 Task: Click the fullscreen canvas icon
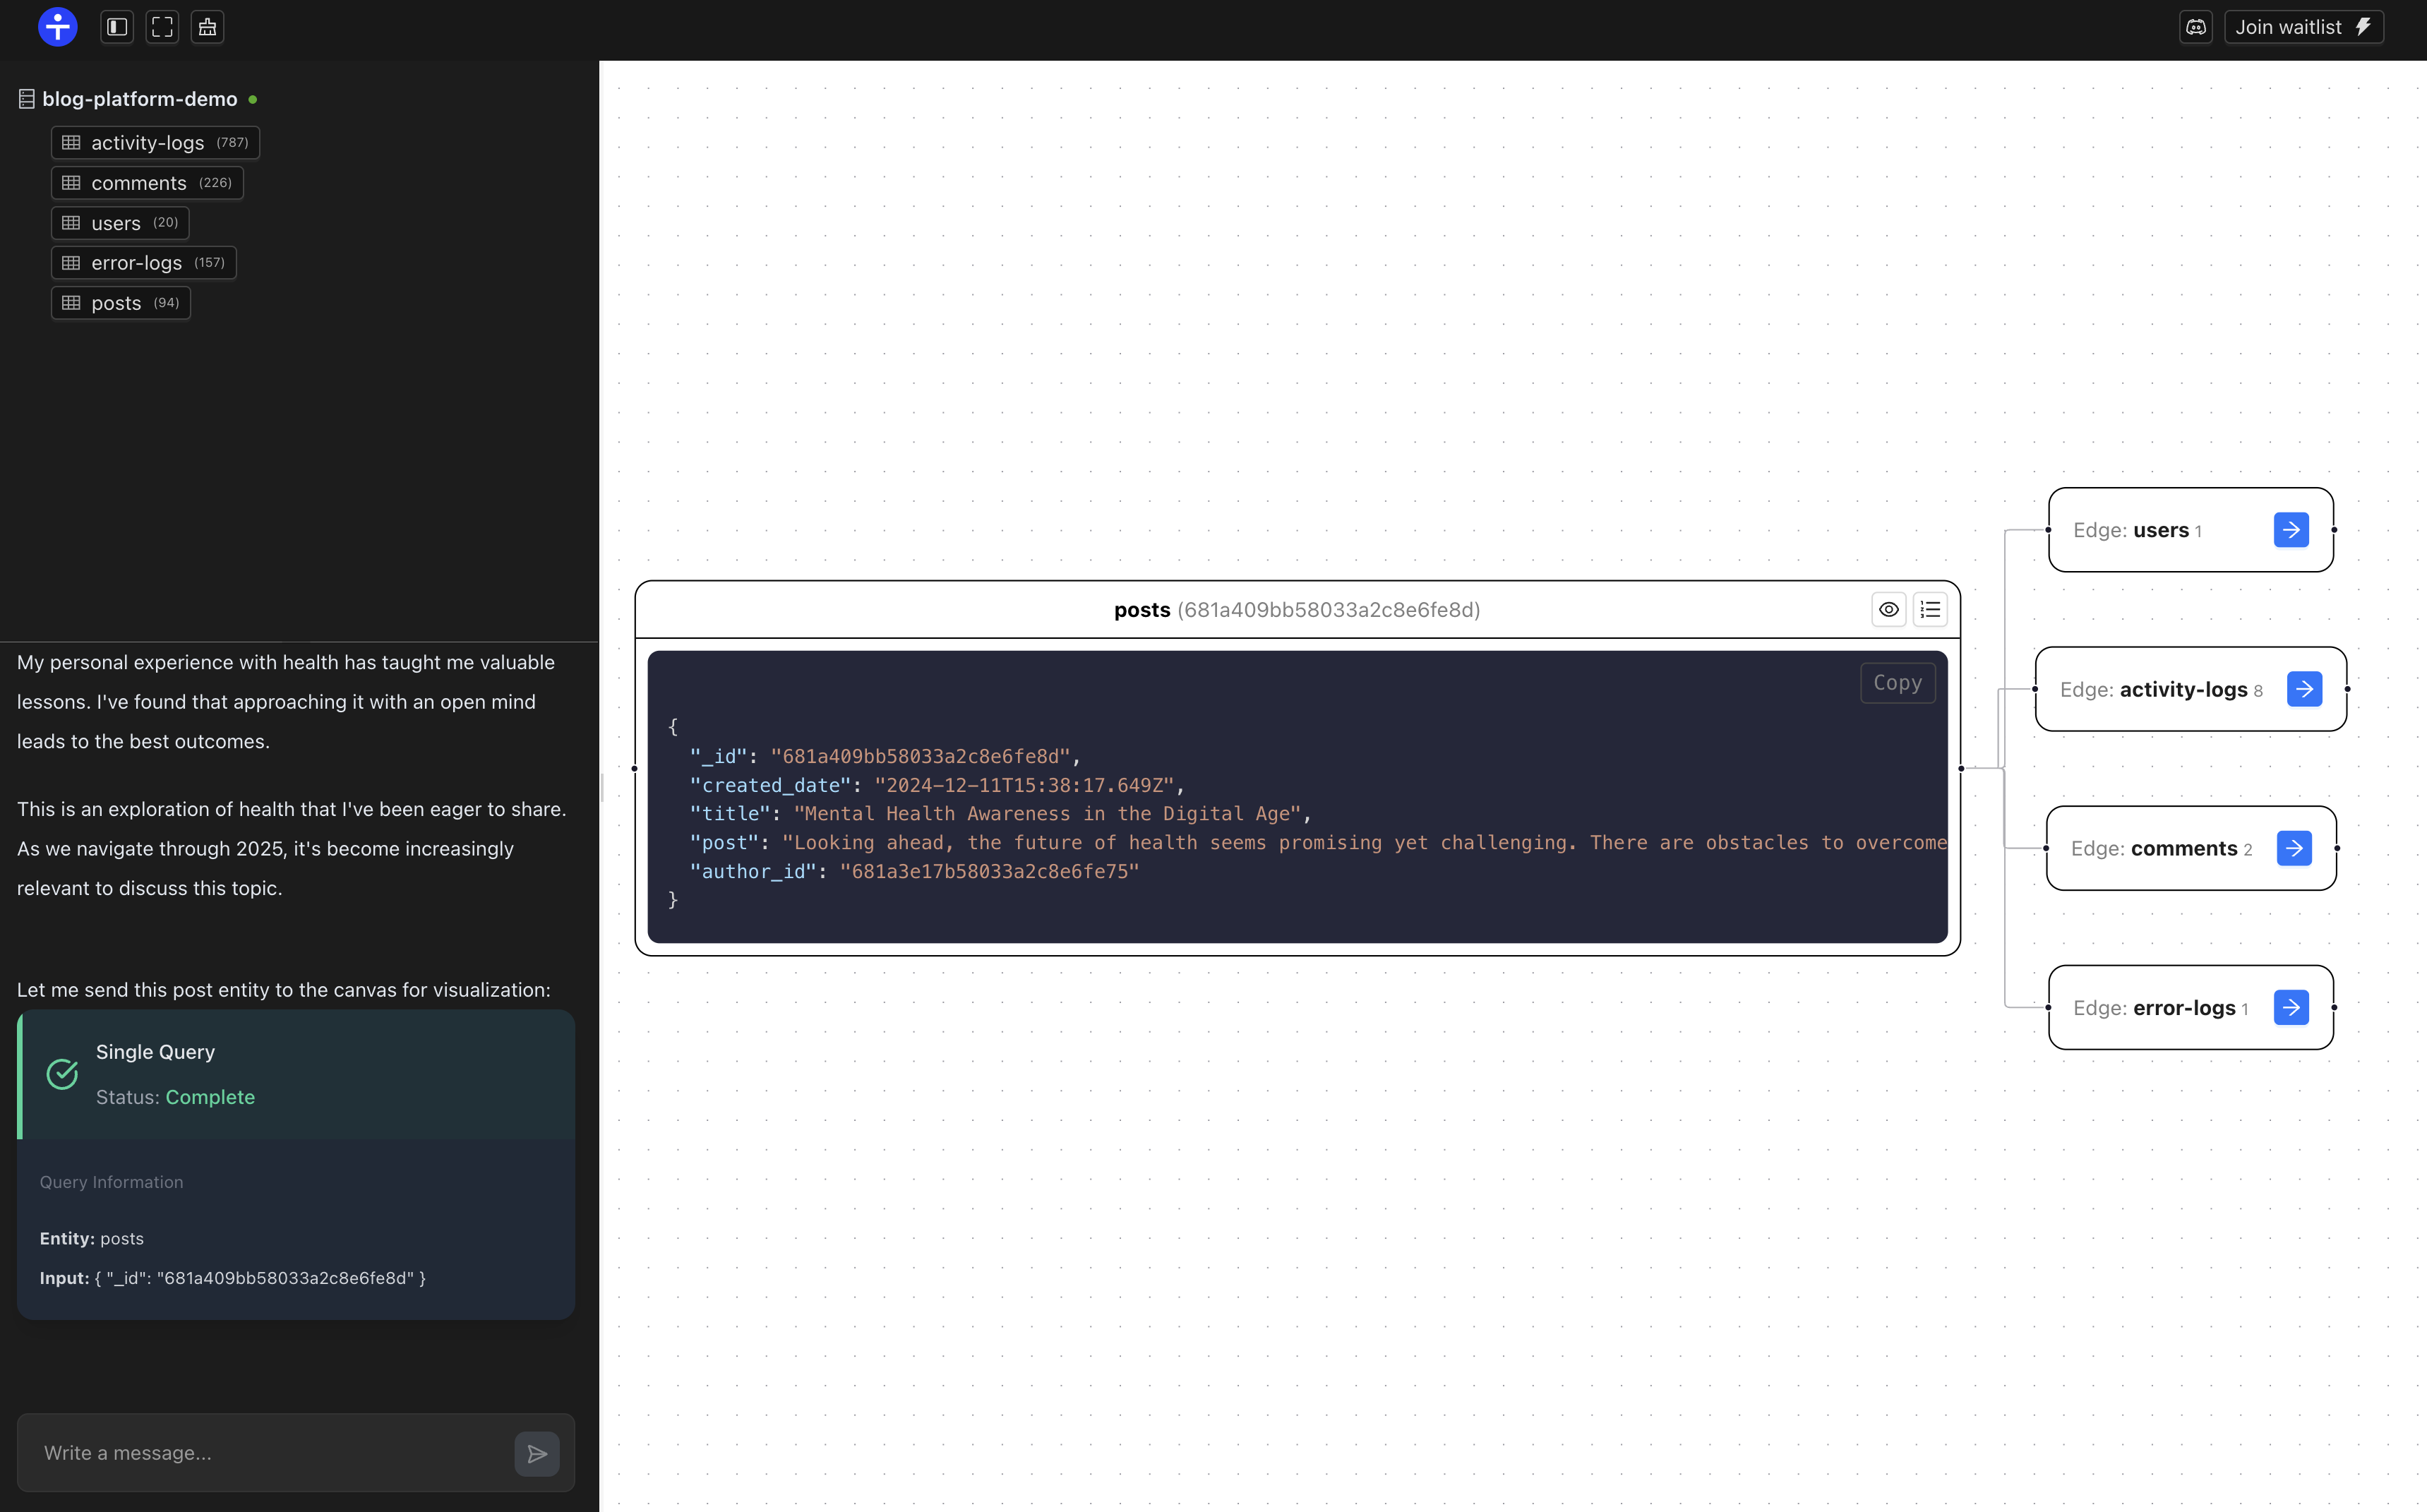tap(162, 27)
